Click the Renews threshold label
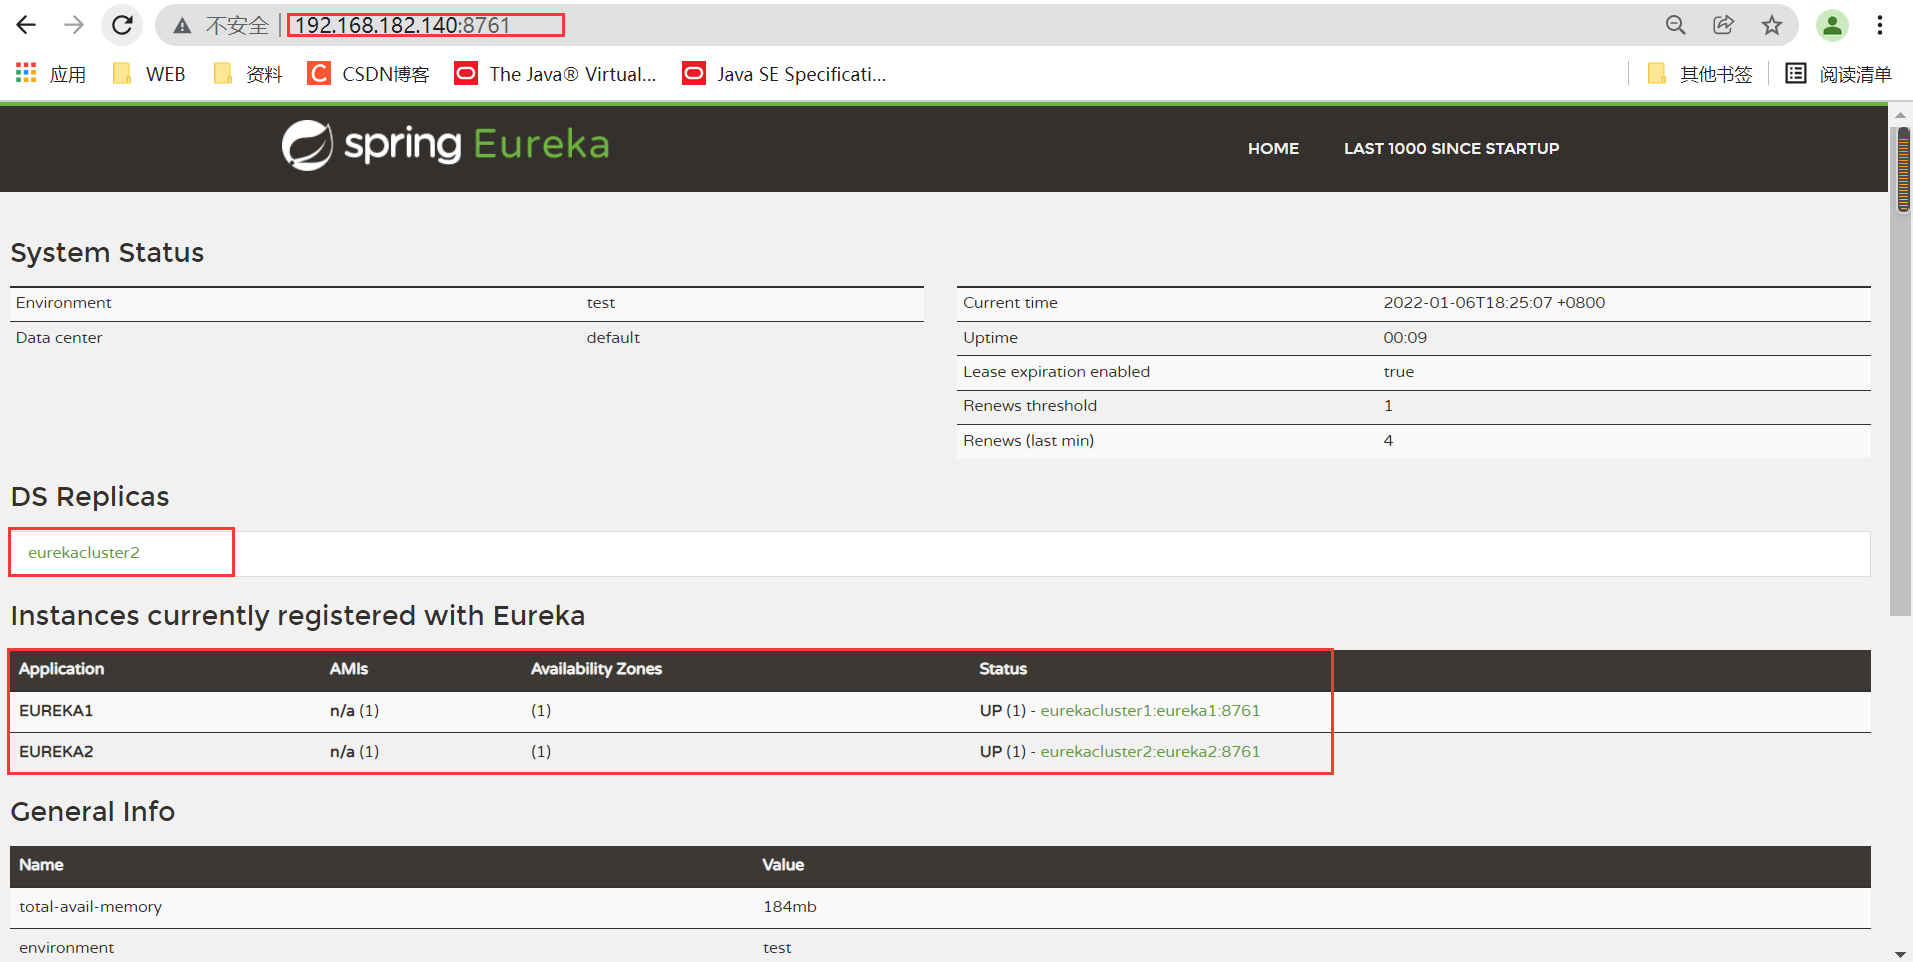 (x=1030, y=406)
